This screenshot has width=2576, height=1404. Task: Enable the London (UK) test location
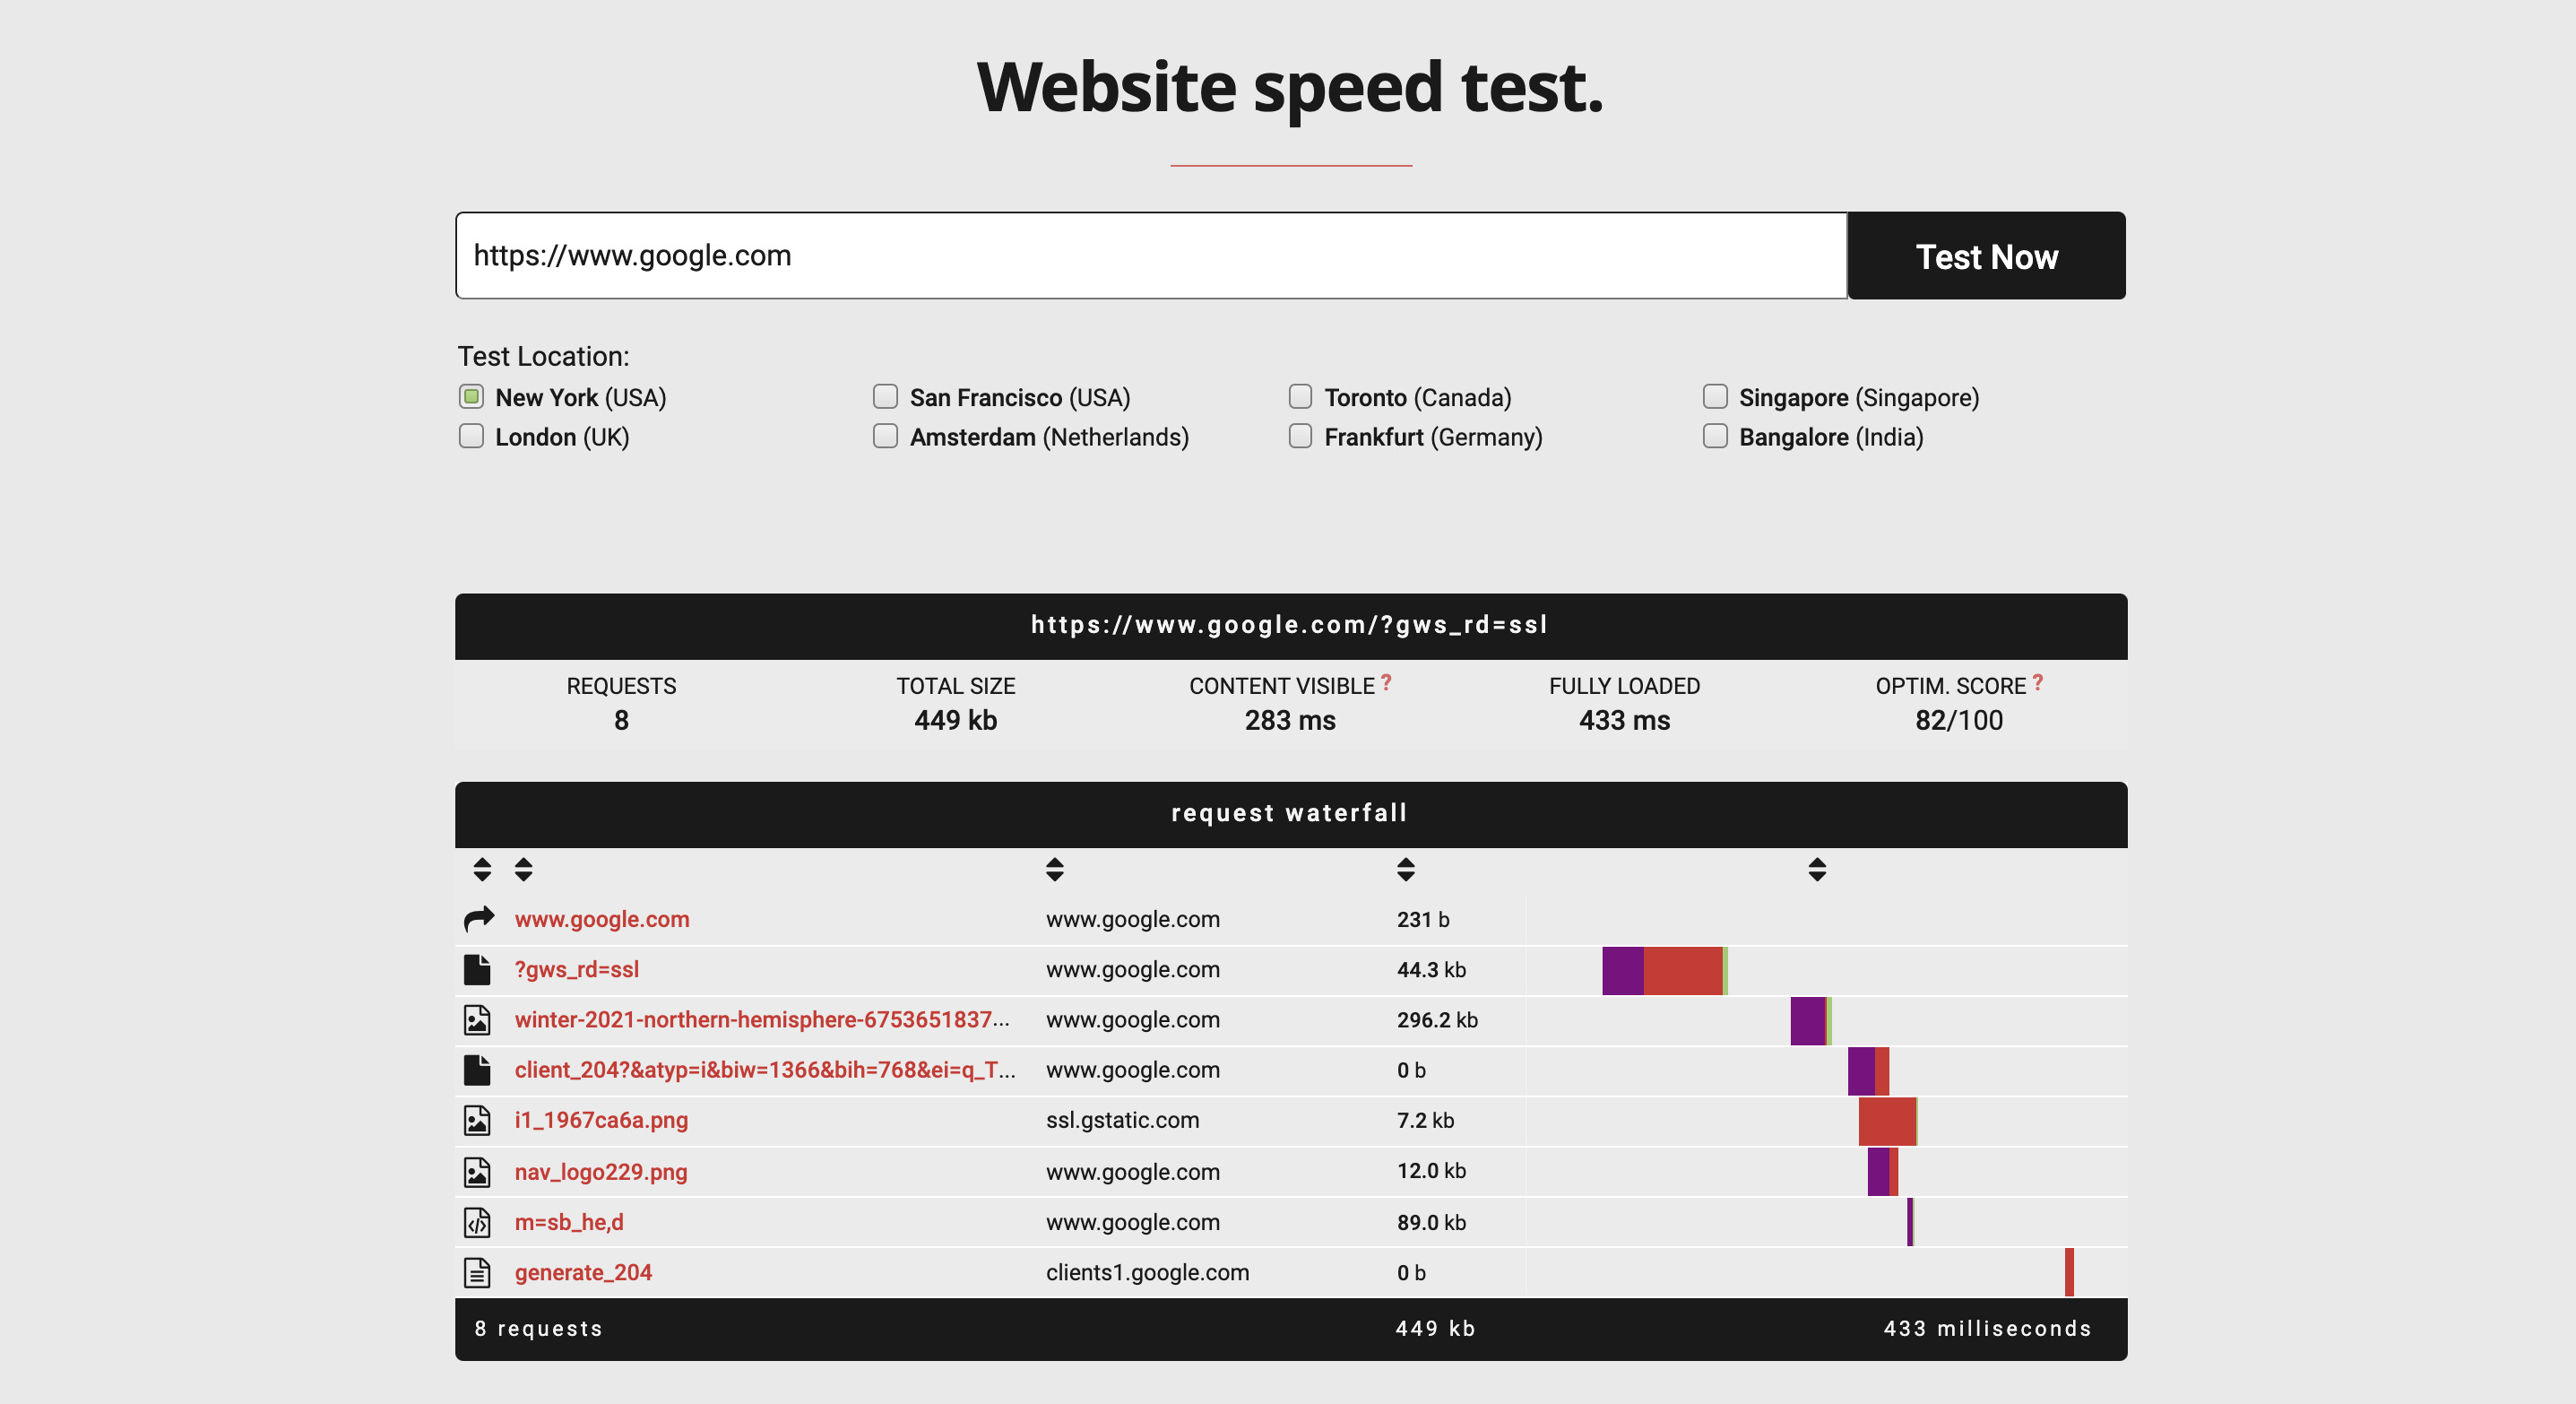click(x=471, y=436)
